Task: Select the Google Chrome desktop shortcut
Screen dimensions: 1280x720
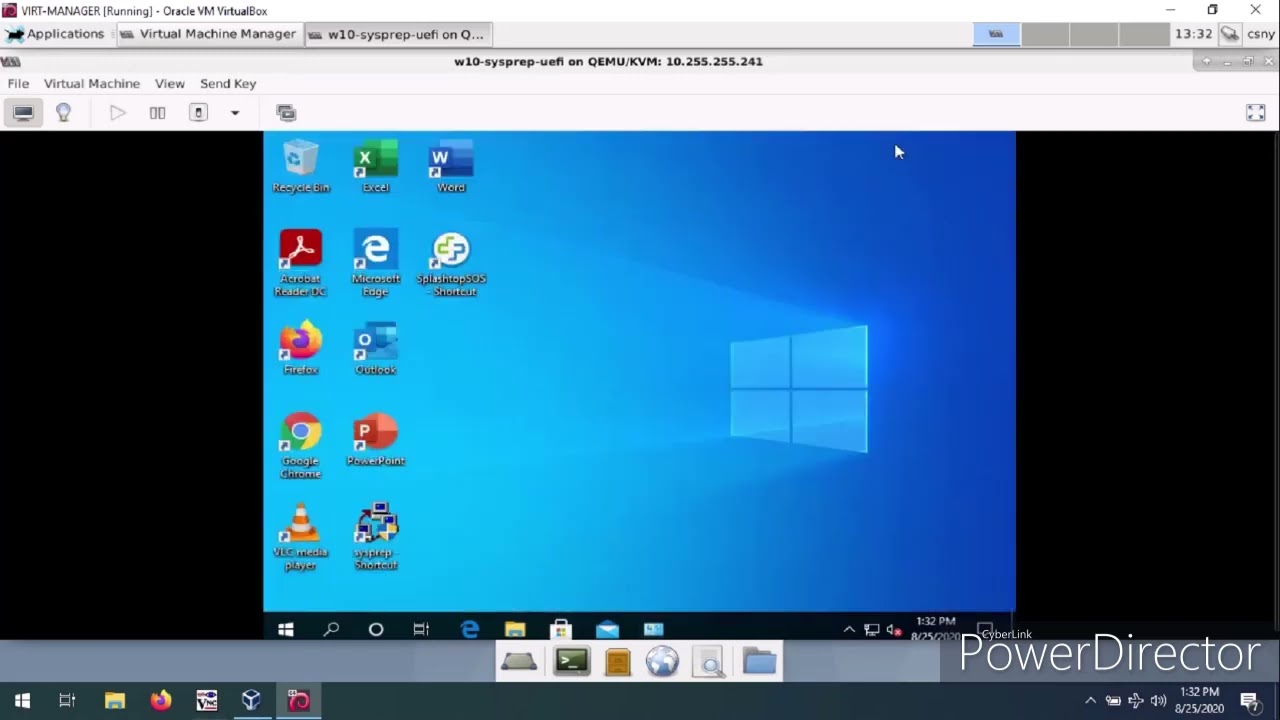Action: click(x=301, y=445)
